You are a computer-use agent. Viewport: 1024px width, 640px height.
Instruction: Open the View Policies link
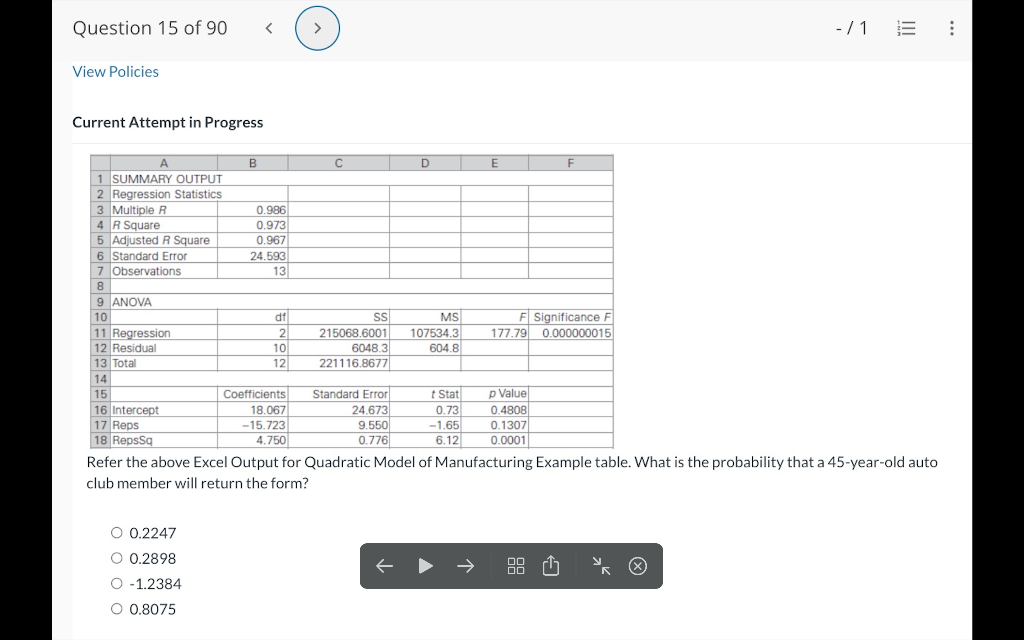point(115,71)
